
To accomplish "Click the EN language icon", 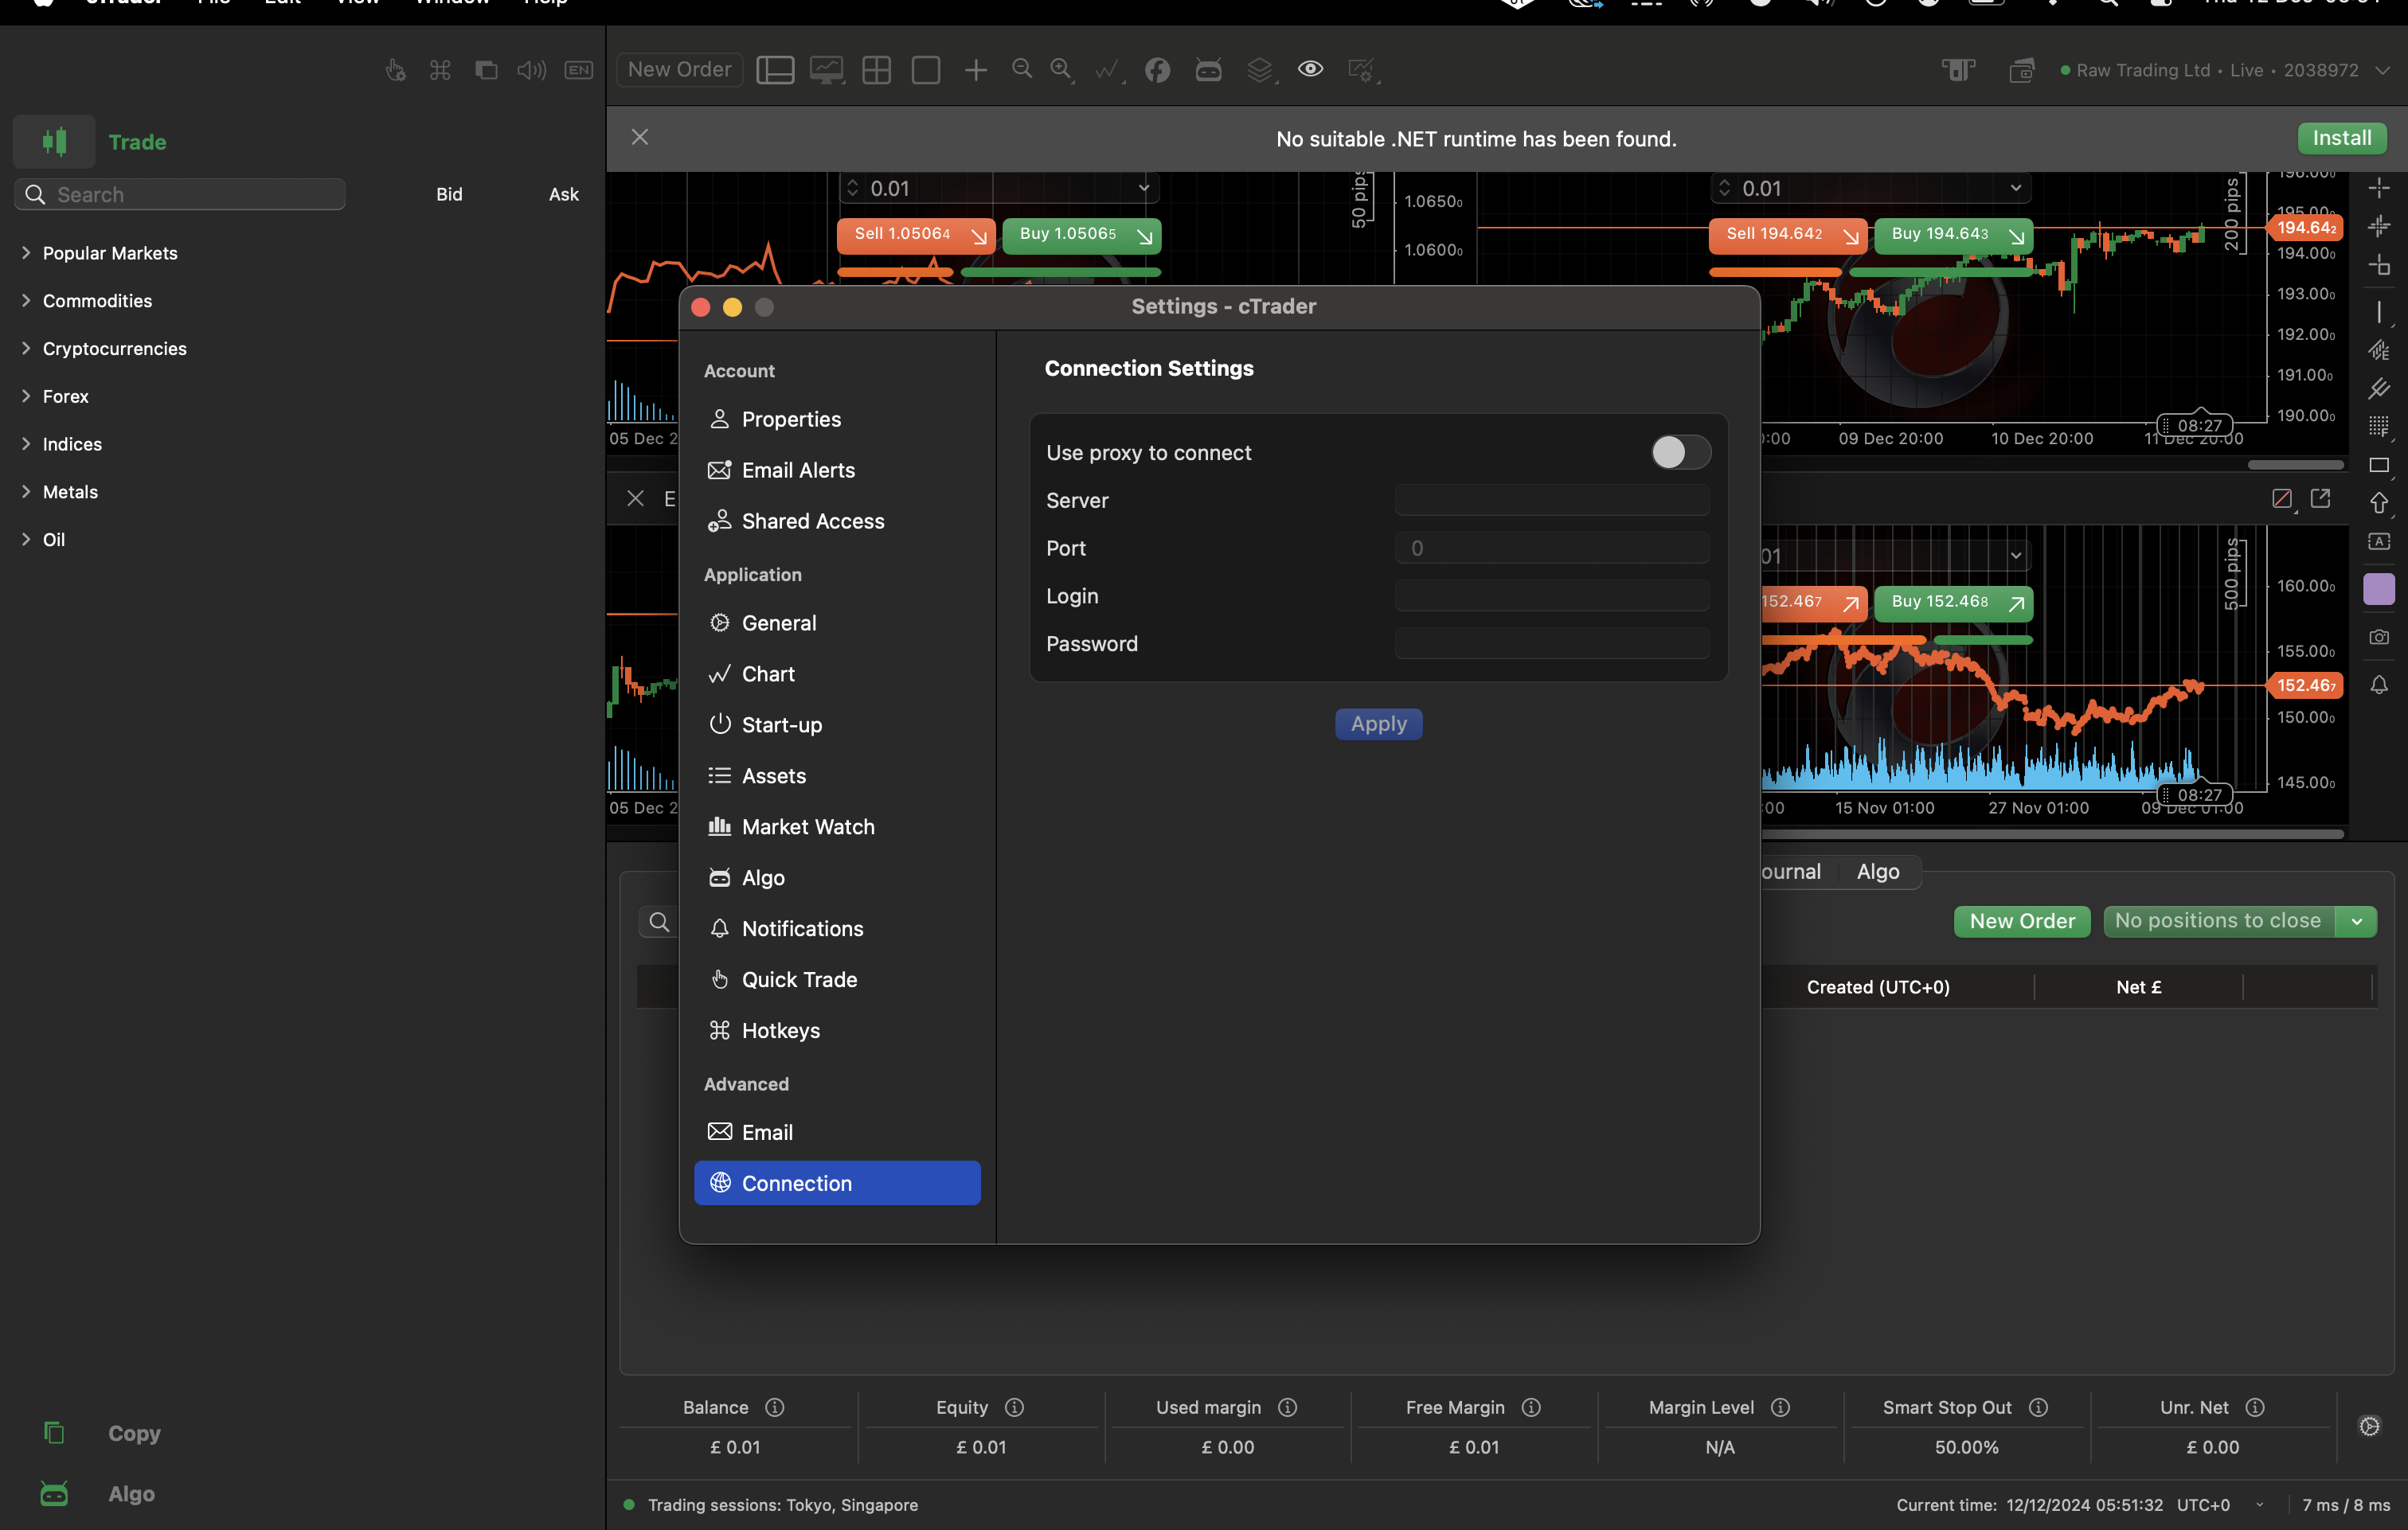I will 578,70.
